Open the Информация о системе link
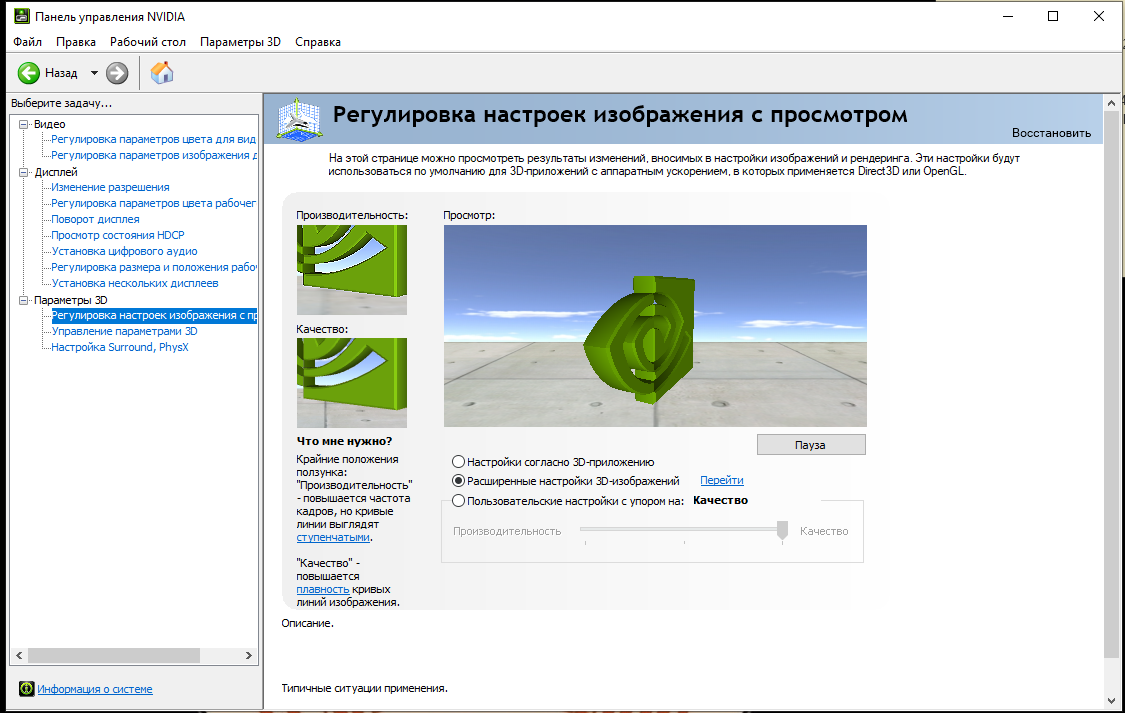1125x713 pixels. (95, 689)
